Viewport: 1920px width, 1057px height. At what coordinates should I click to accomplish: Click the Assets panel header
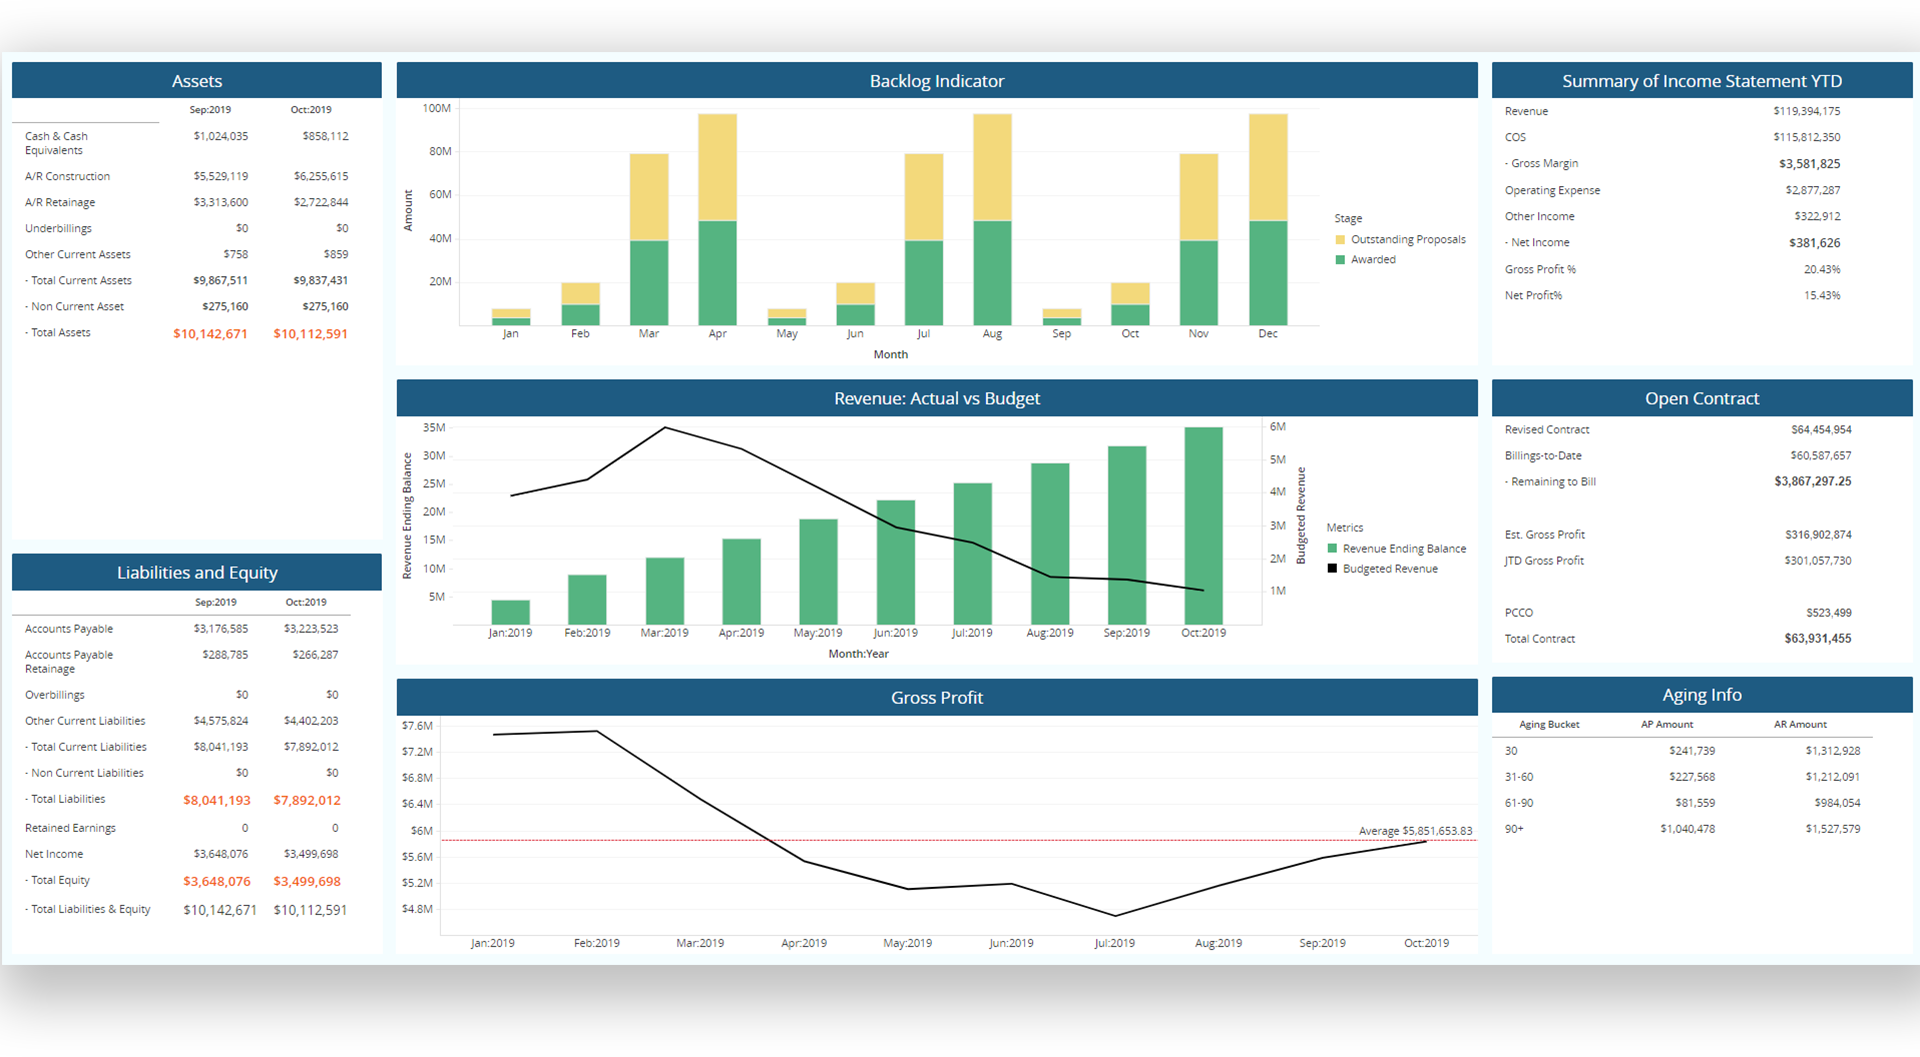[x=197, y=81]
